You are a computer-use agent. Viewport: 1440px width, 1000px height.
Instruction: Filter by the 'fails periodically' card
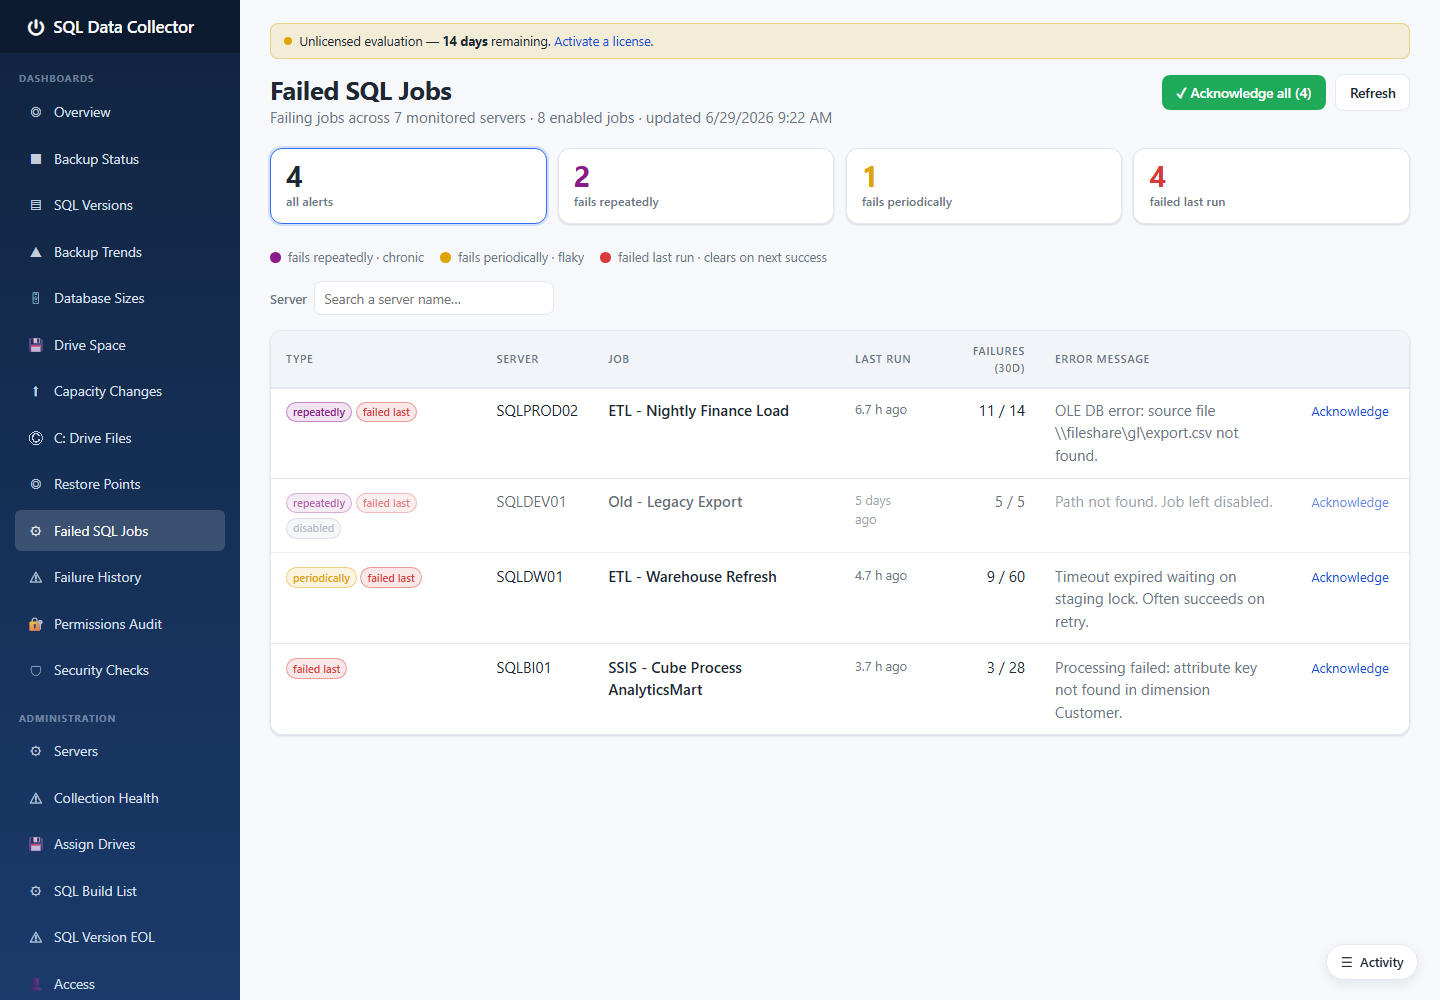tap(984, 186)
